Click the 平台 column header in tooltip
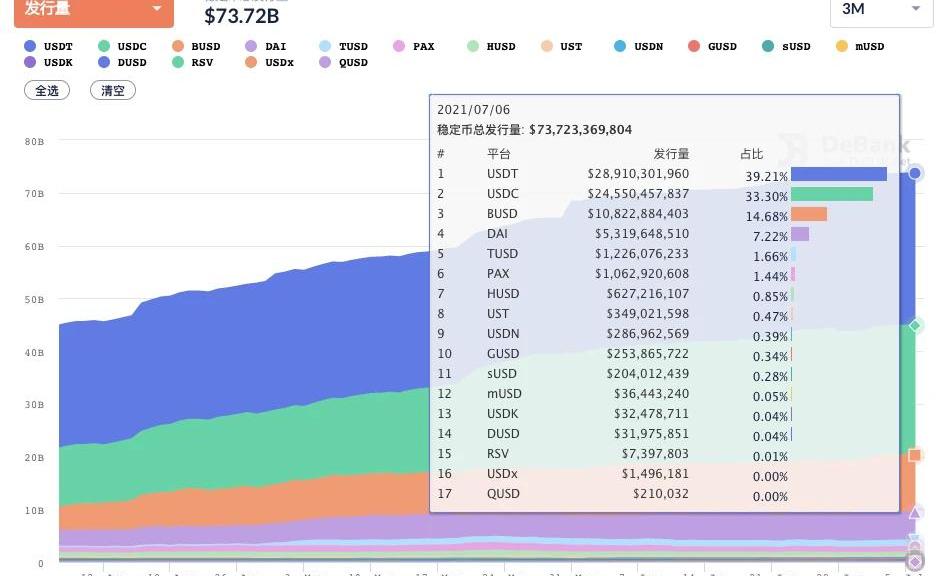 [499, 154]
